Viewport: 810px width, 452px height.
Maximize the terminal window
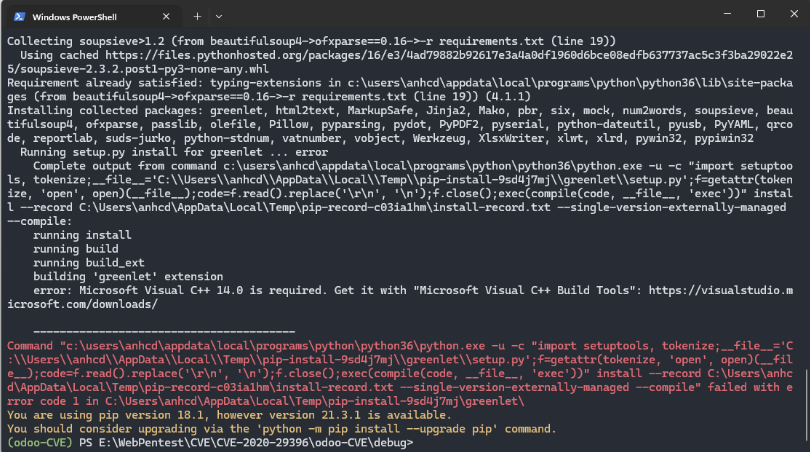(x=759, y=15)
